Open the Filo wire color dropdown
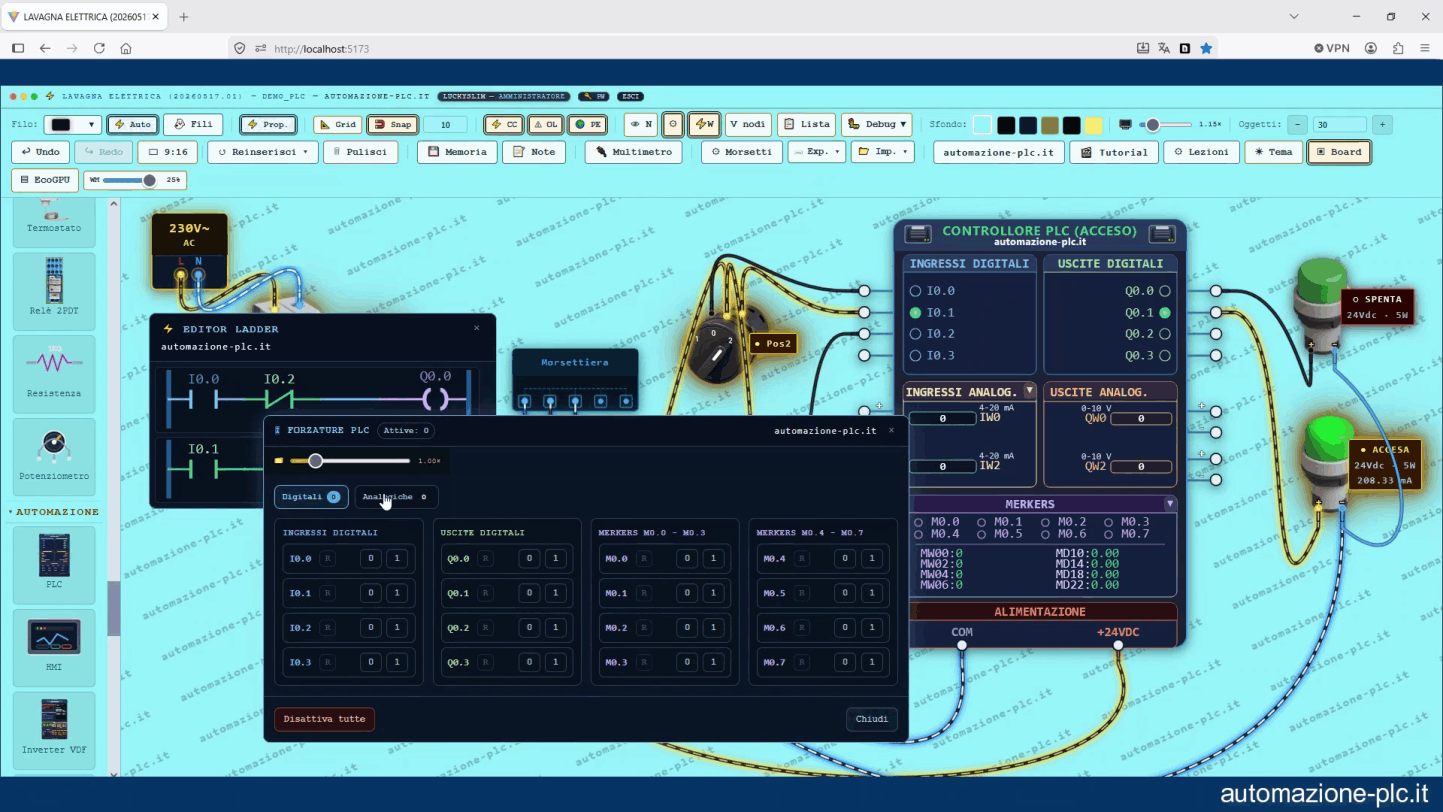 pos(73,124)
